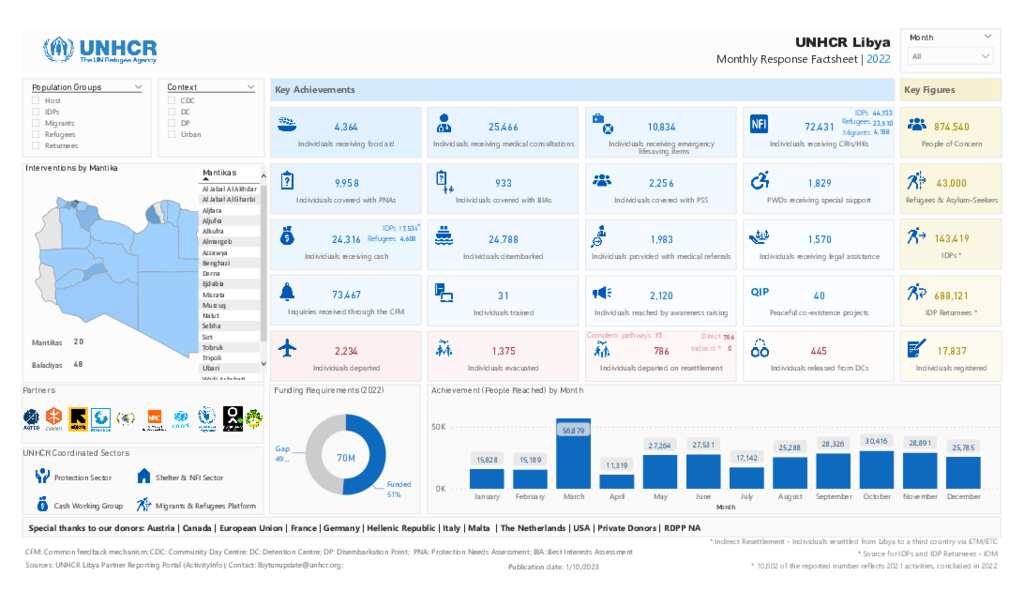Click the Migrants & Refugees Platform icon
Screen dimensions: 1024x591
(144, 503)
